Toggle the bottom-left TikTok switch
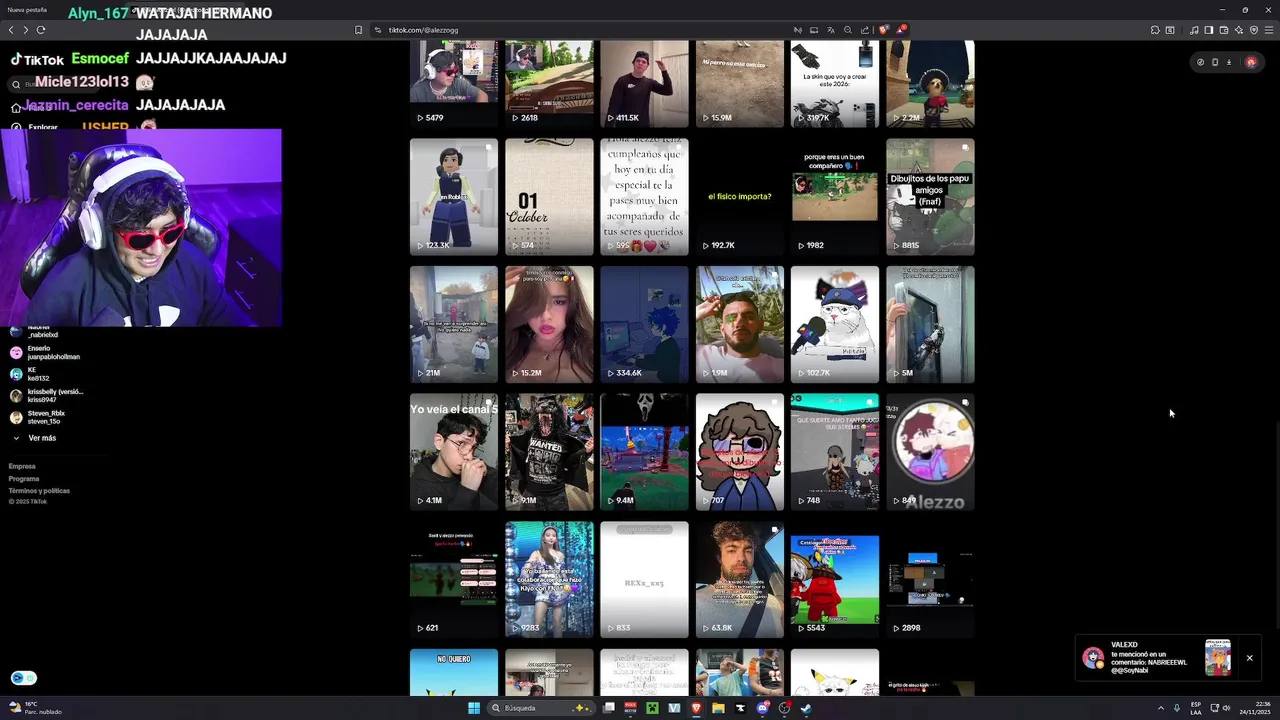Viewport: 1280px width, 720px height. click(23, 678)
